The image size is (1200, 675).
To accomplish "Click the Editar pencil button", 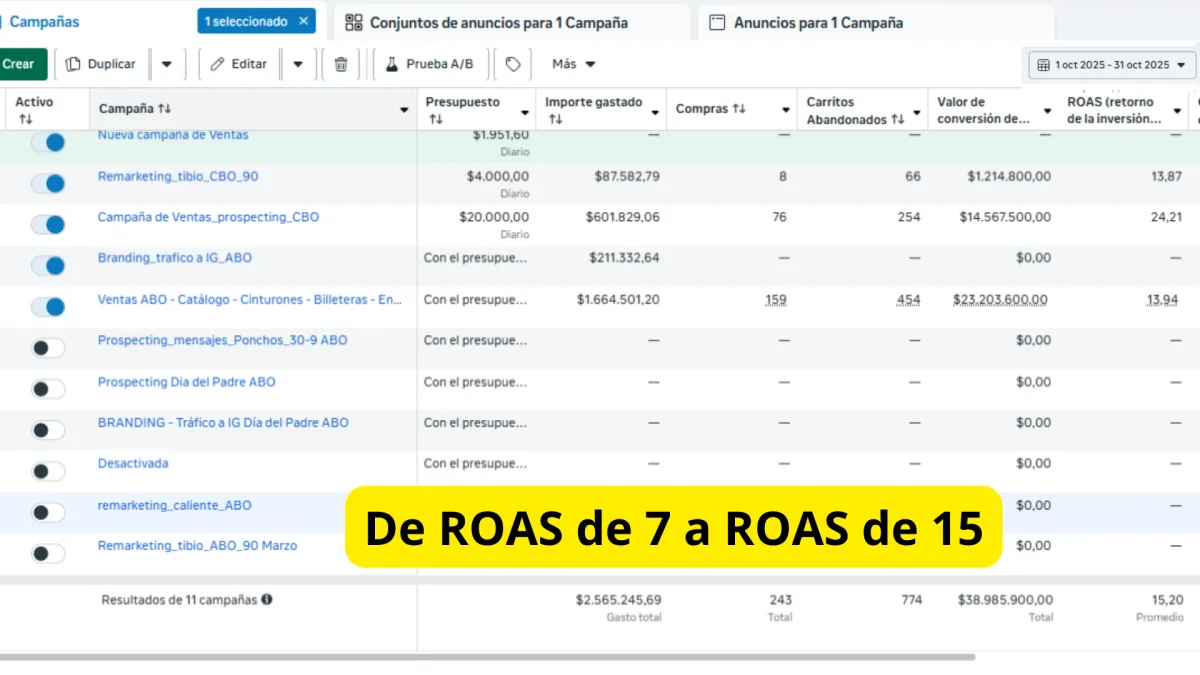I will coord(239,64).
